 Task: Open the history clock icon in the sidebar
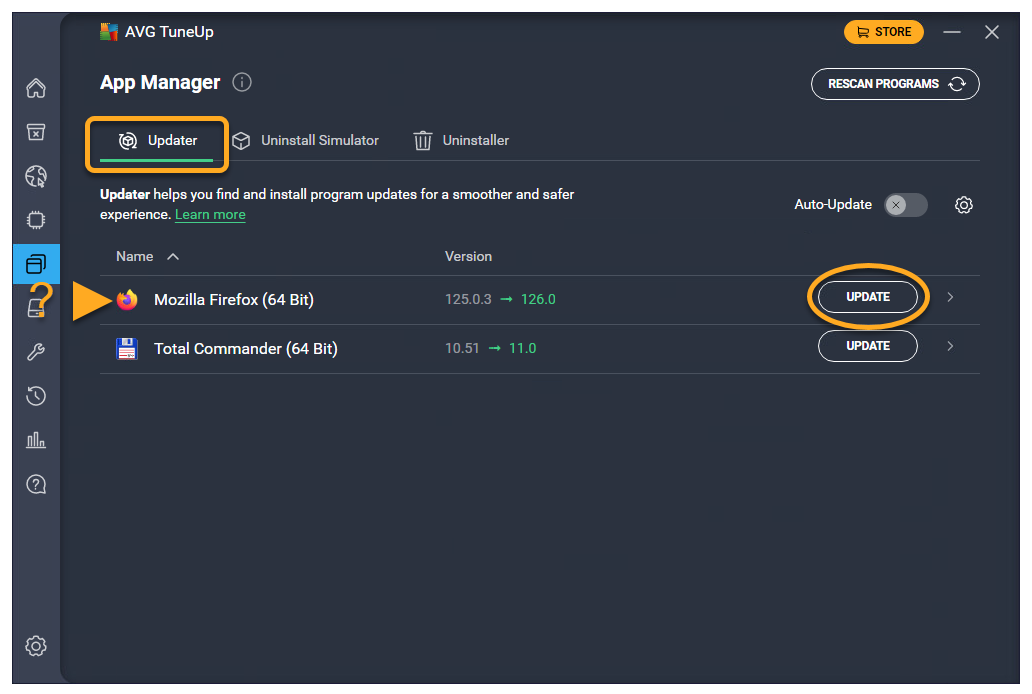click(x=36, y=396)
